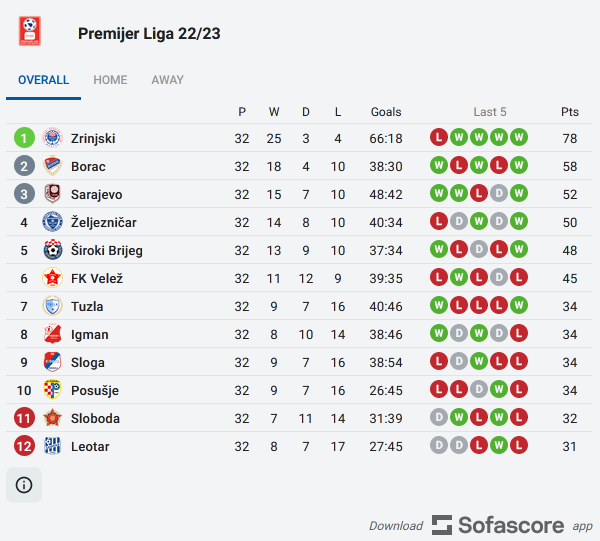Click the Leotar team crest
600x541 pixels.
pos(53,446)
